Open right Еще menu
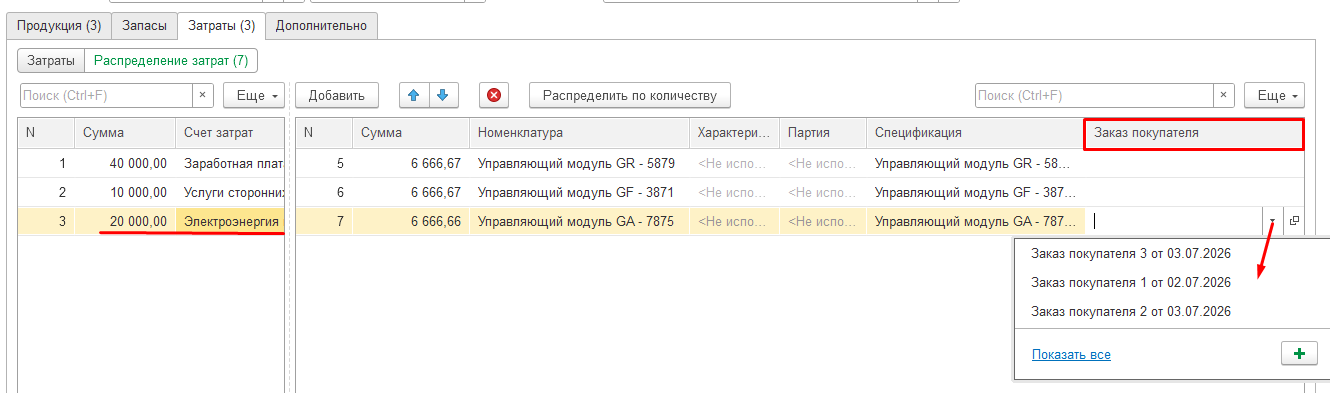Viewport: 1330px width, 393px height. pyautogui.click(x=1274, y=95)
